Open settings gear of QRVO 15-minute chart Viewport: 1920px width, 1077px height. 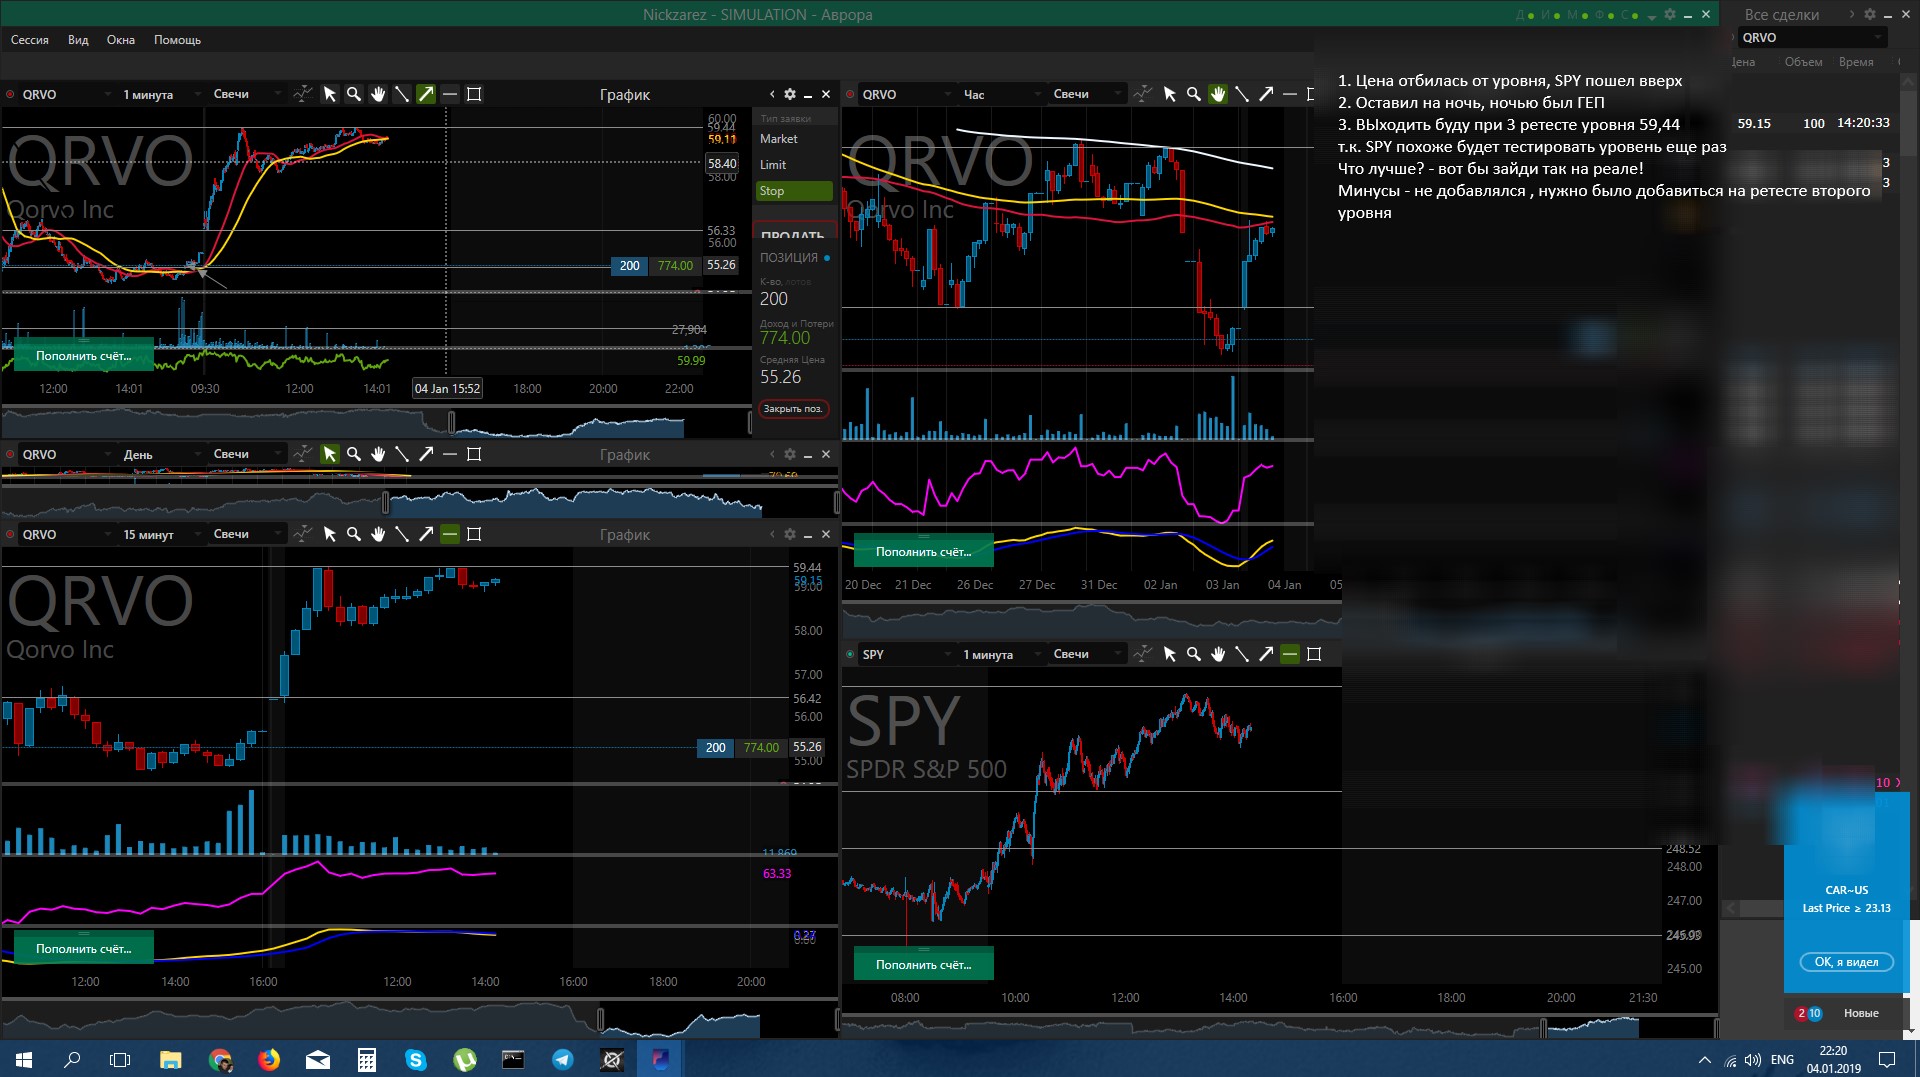790,534
